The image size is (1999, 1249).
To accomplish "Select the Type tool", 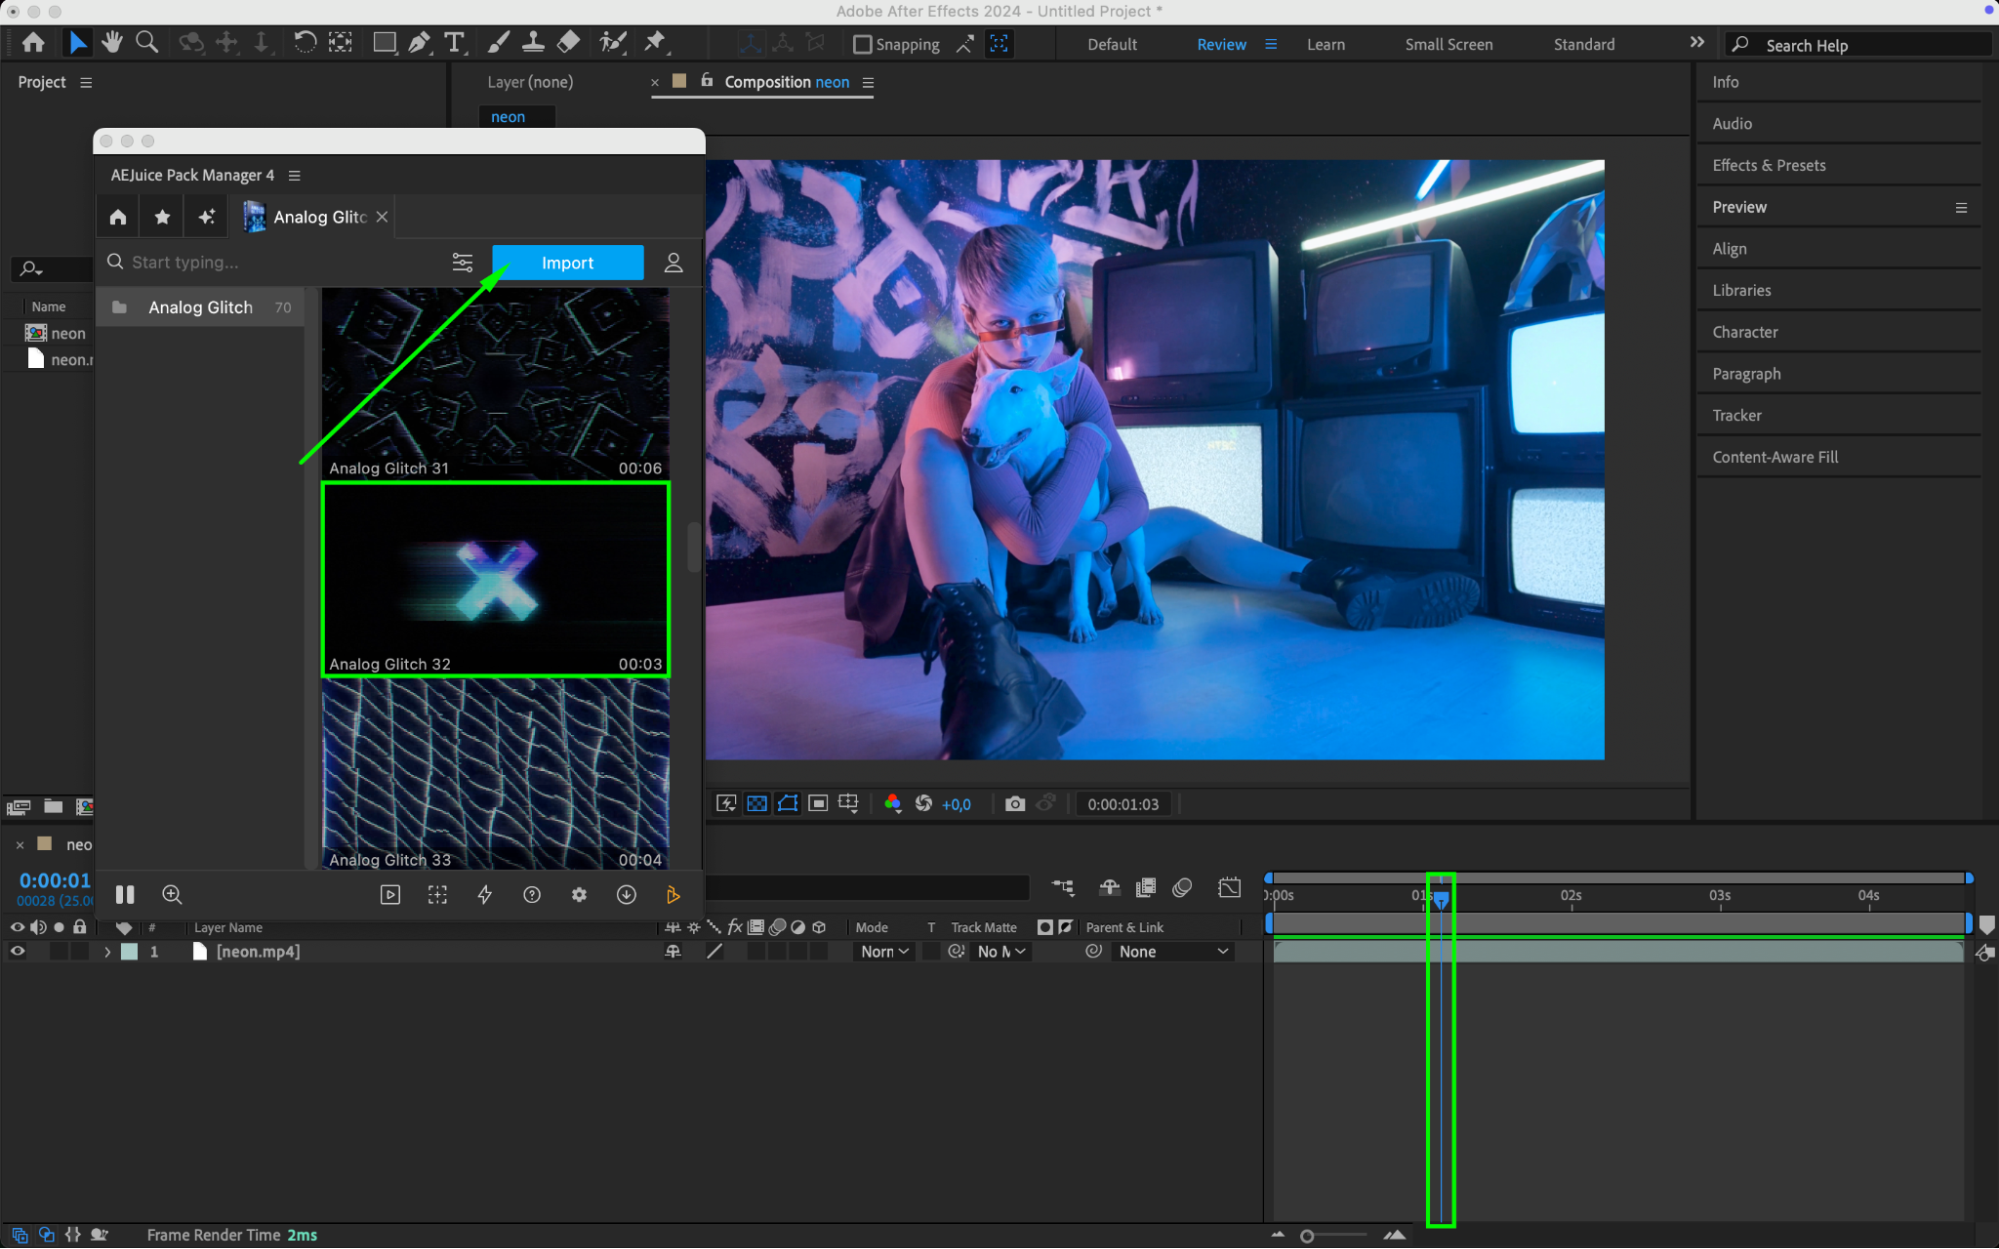I will click(455, 42).
